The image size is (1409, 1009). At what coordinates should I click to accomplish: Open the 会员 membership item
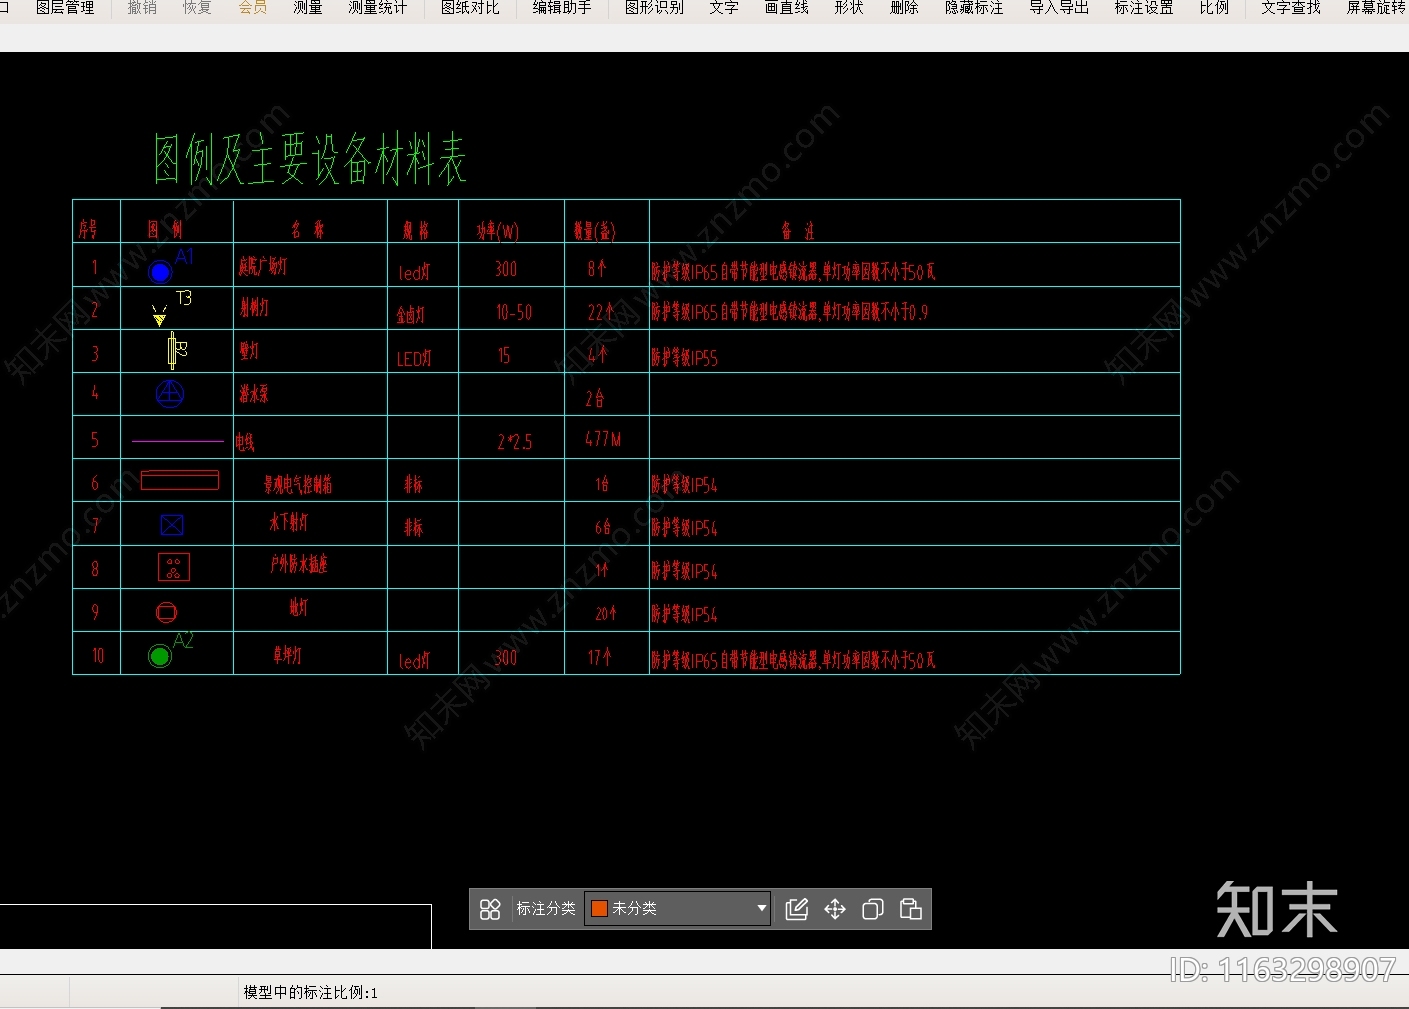point(253,8)
